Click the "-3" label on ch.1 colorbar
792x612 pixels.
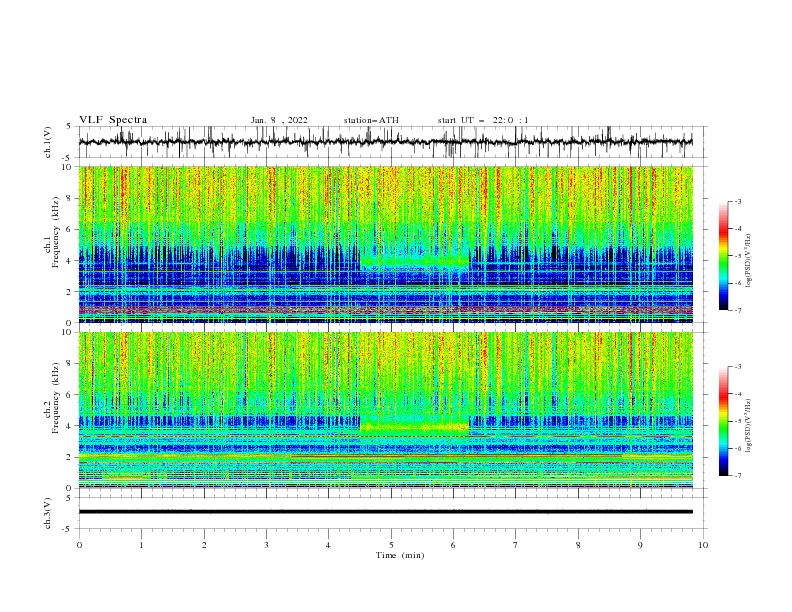(737, 201)
